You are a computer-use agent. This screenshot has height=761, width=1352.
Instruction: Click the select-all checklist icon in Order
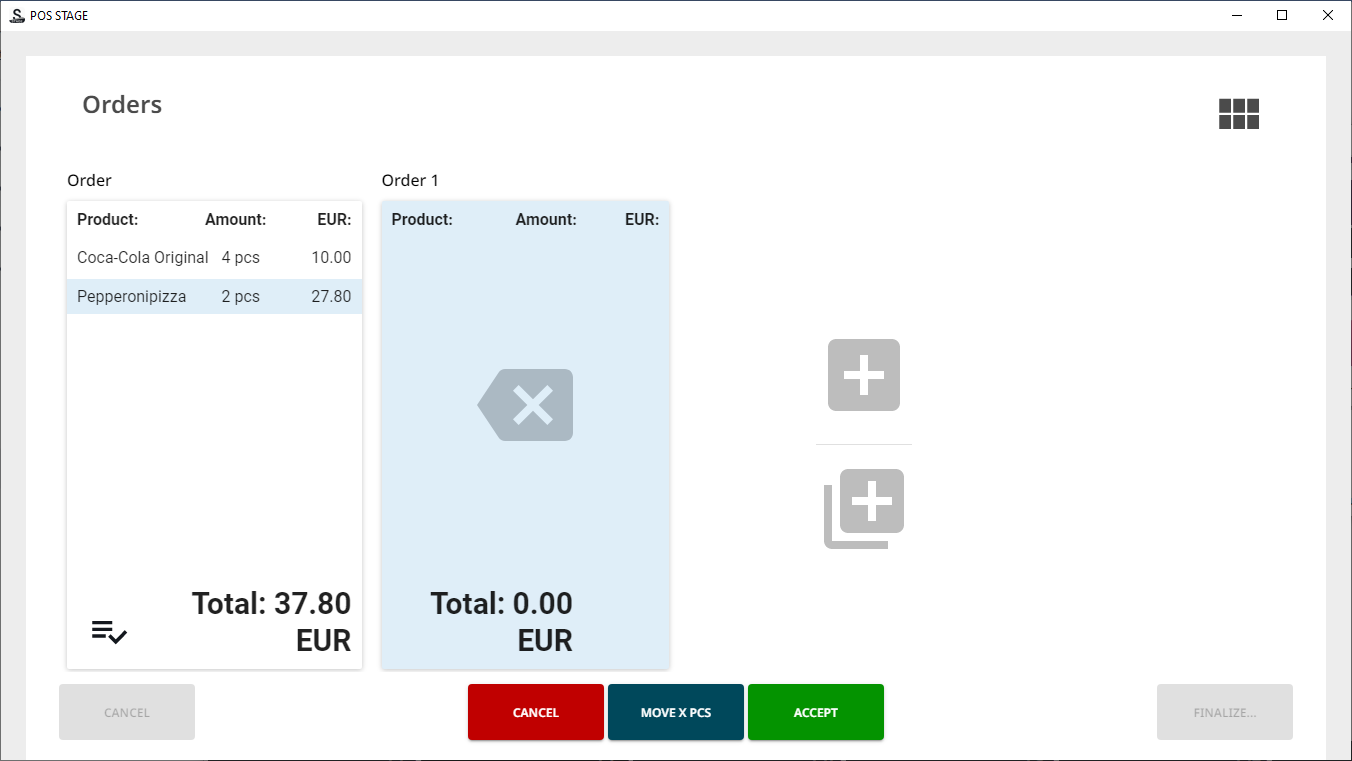109,632
